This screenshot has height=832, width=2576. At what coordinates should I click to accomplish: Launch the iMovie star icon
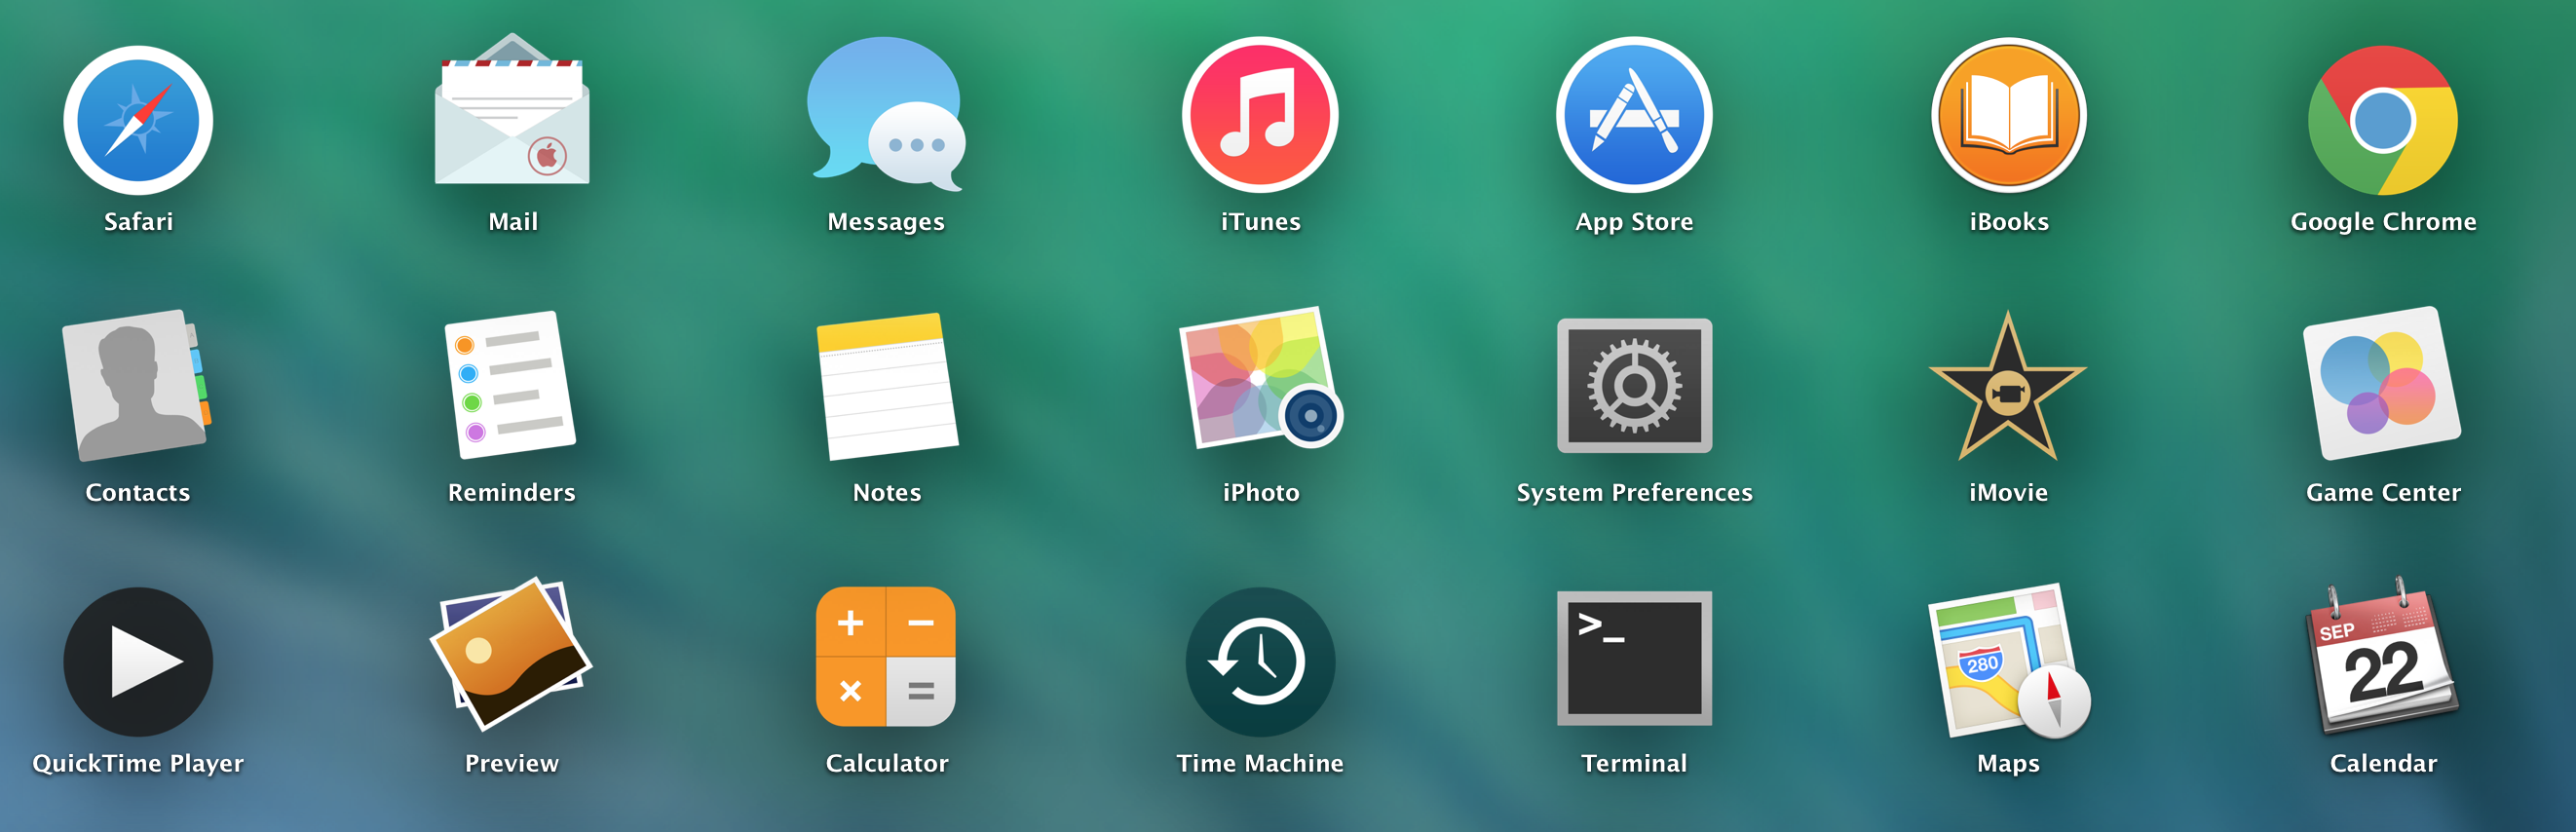[2008, 386]
